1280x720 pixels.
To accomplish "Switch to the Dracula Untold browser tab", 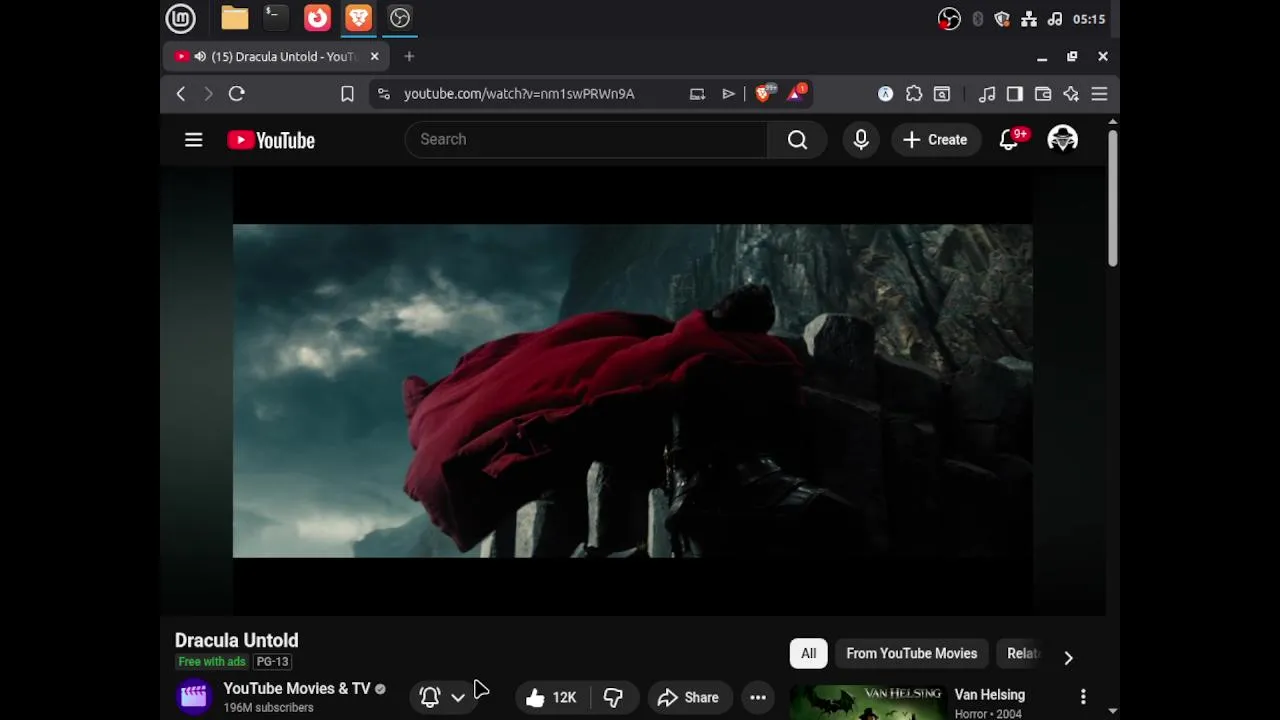I will pyautogui.click(x=276, y=57).
